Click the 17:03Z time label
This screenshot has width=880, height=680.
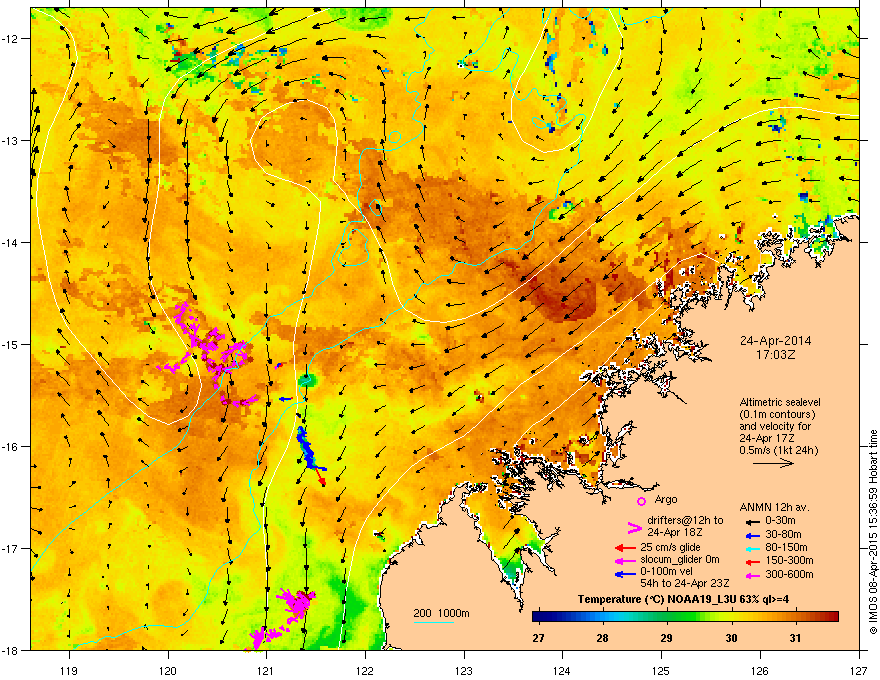point(776,355)
